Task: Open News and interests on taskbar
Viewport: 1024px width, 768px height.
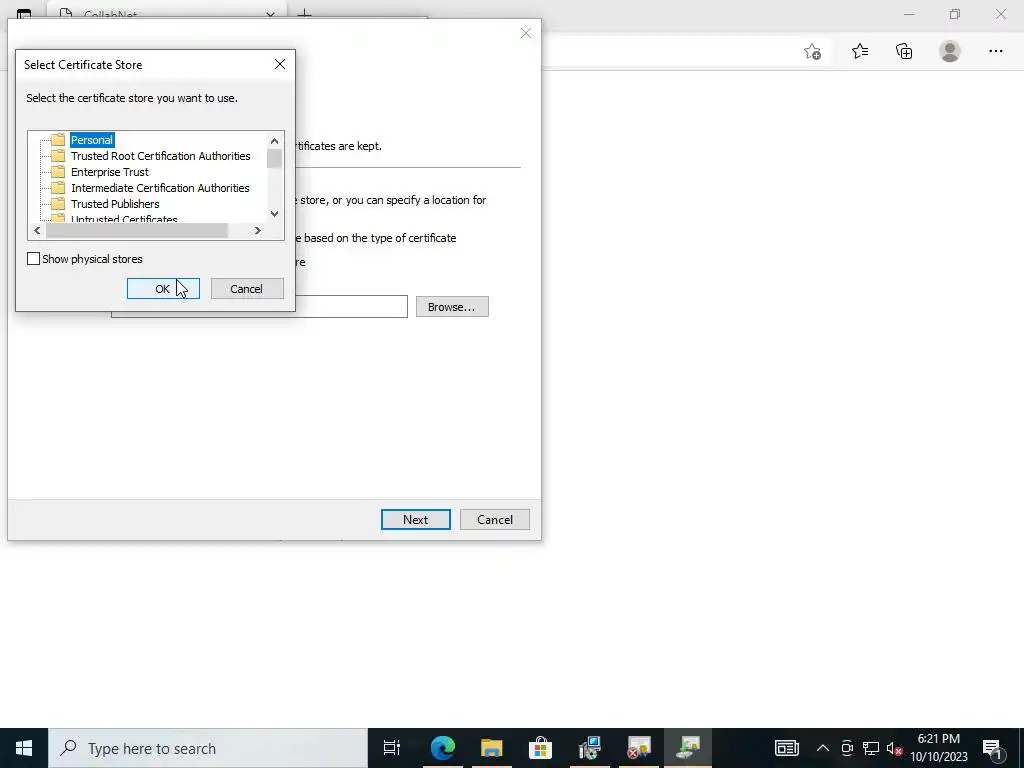Action: click(x=787, y=748)
